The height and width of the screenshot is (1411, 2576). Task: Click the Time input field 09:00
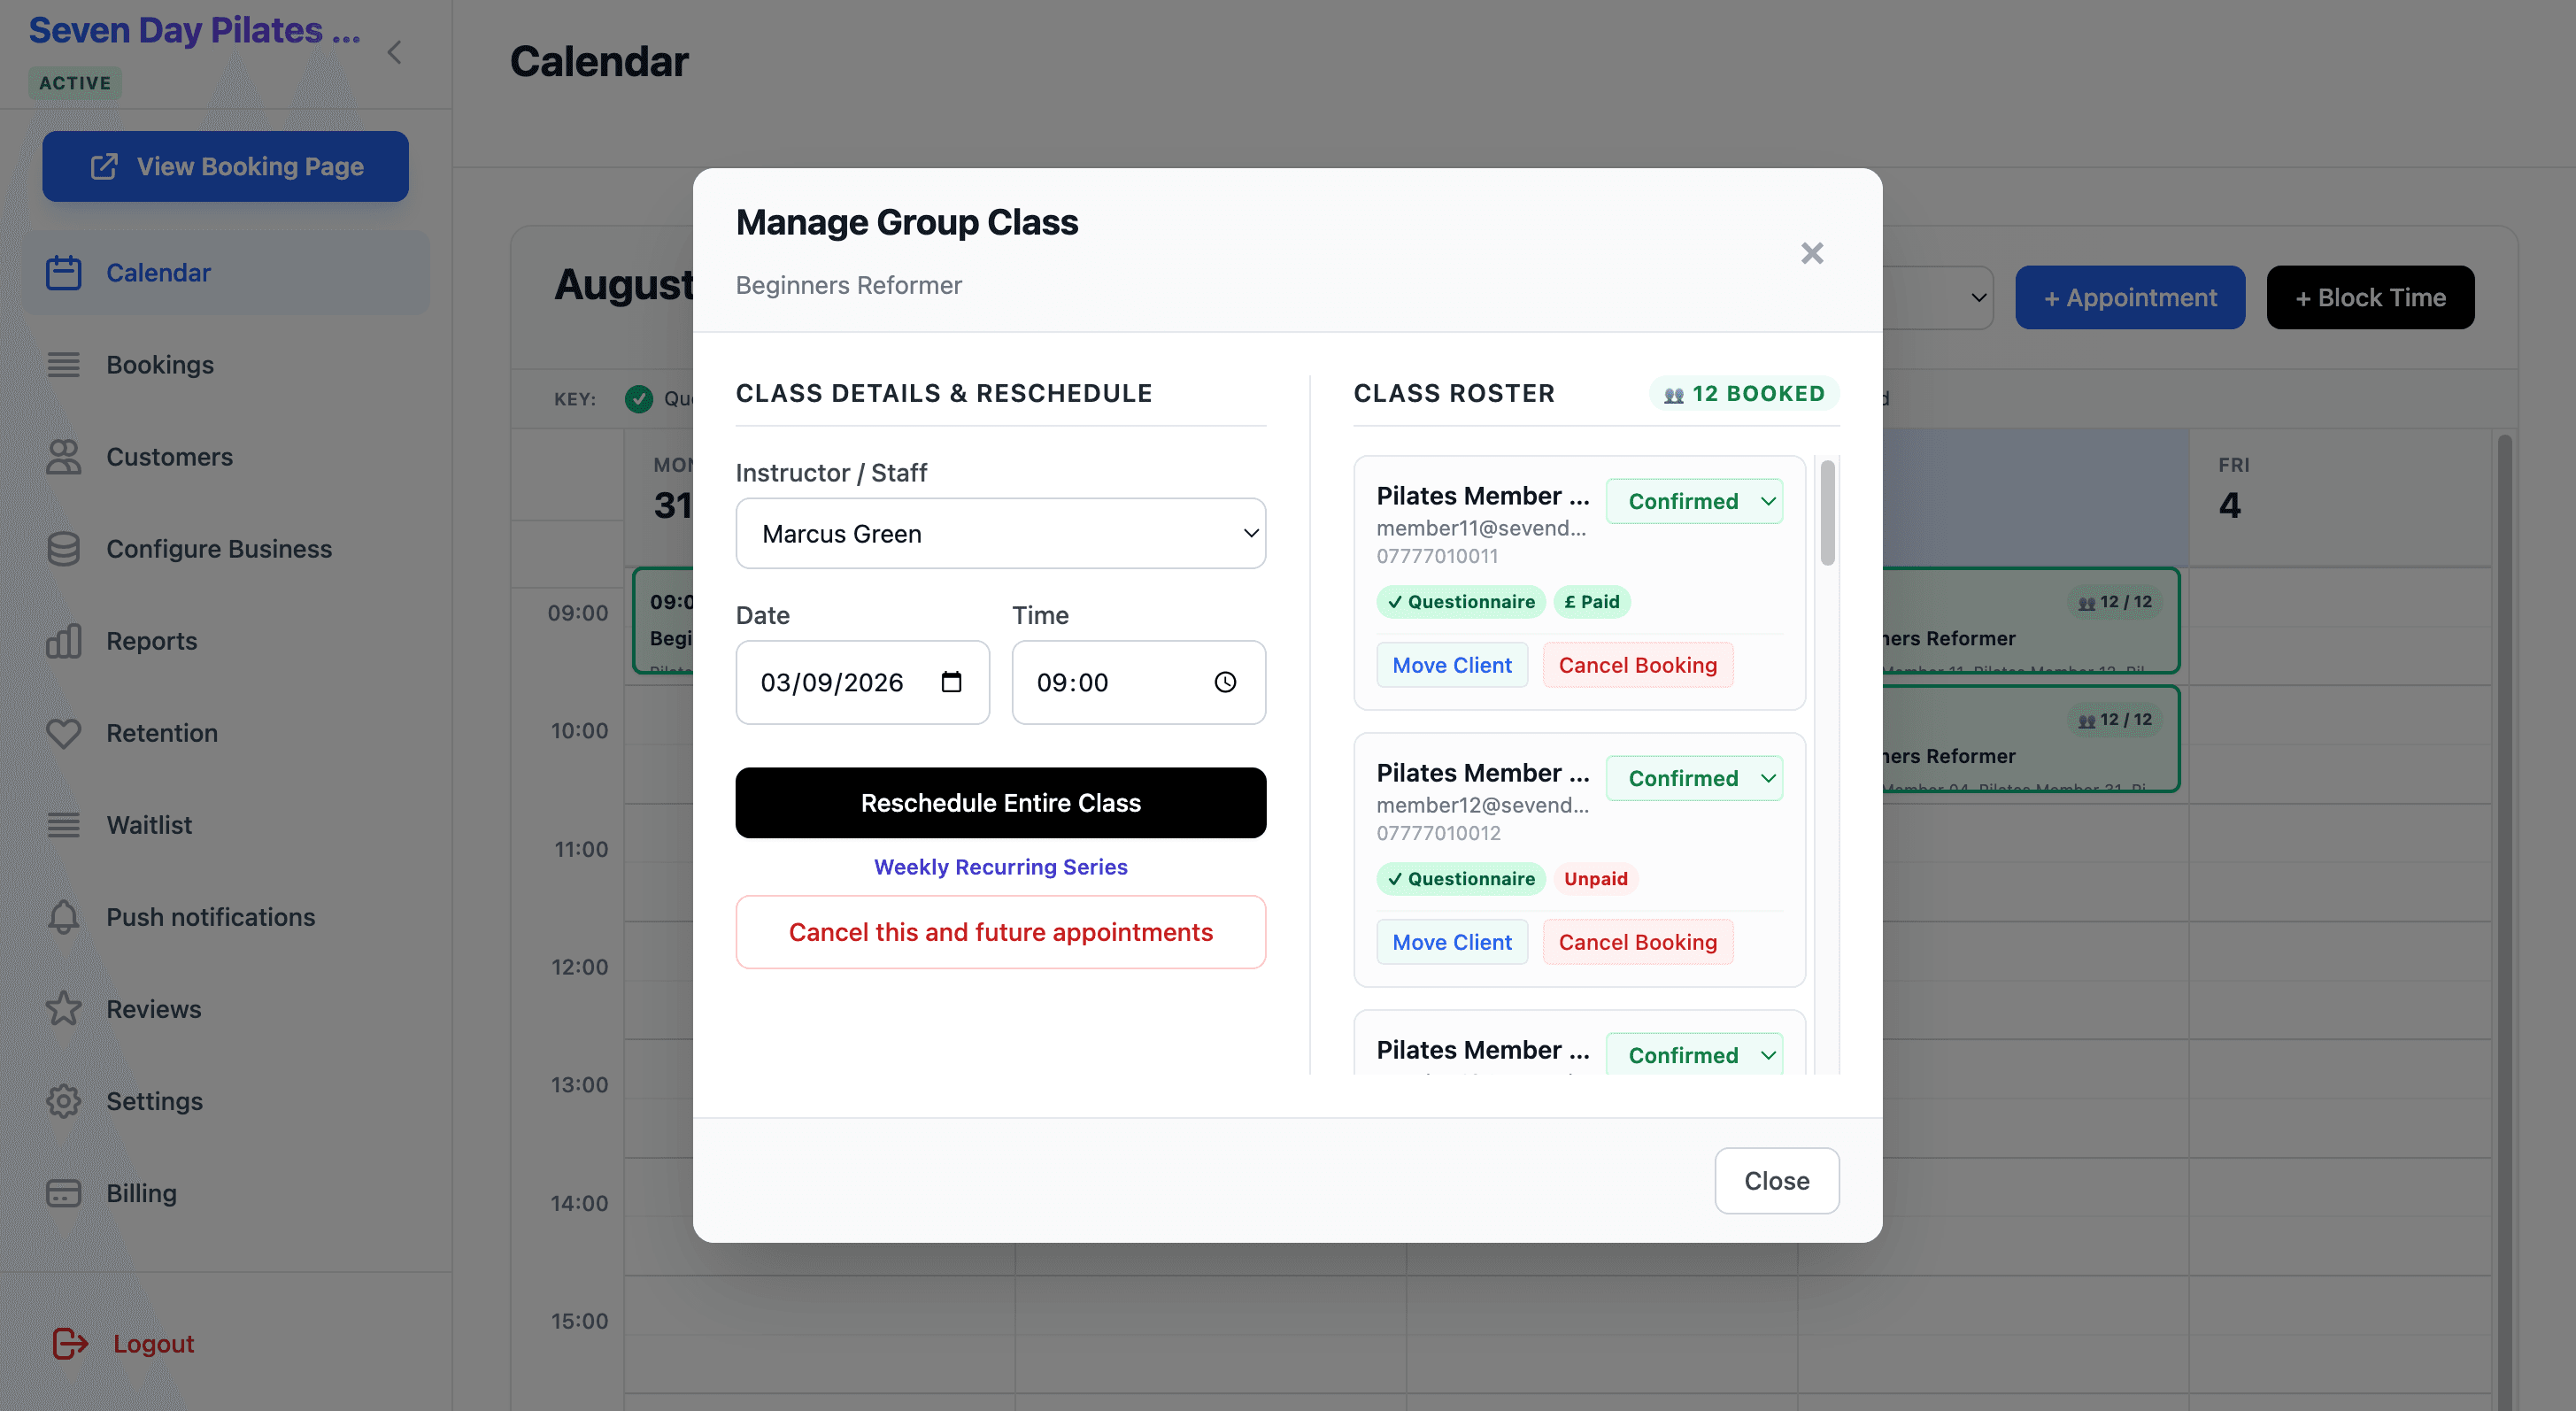click(1138, 682)
